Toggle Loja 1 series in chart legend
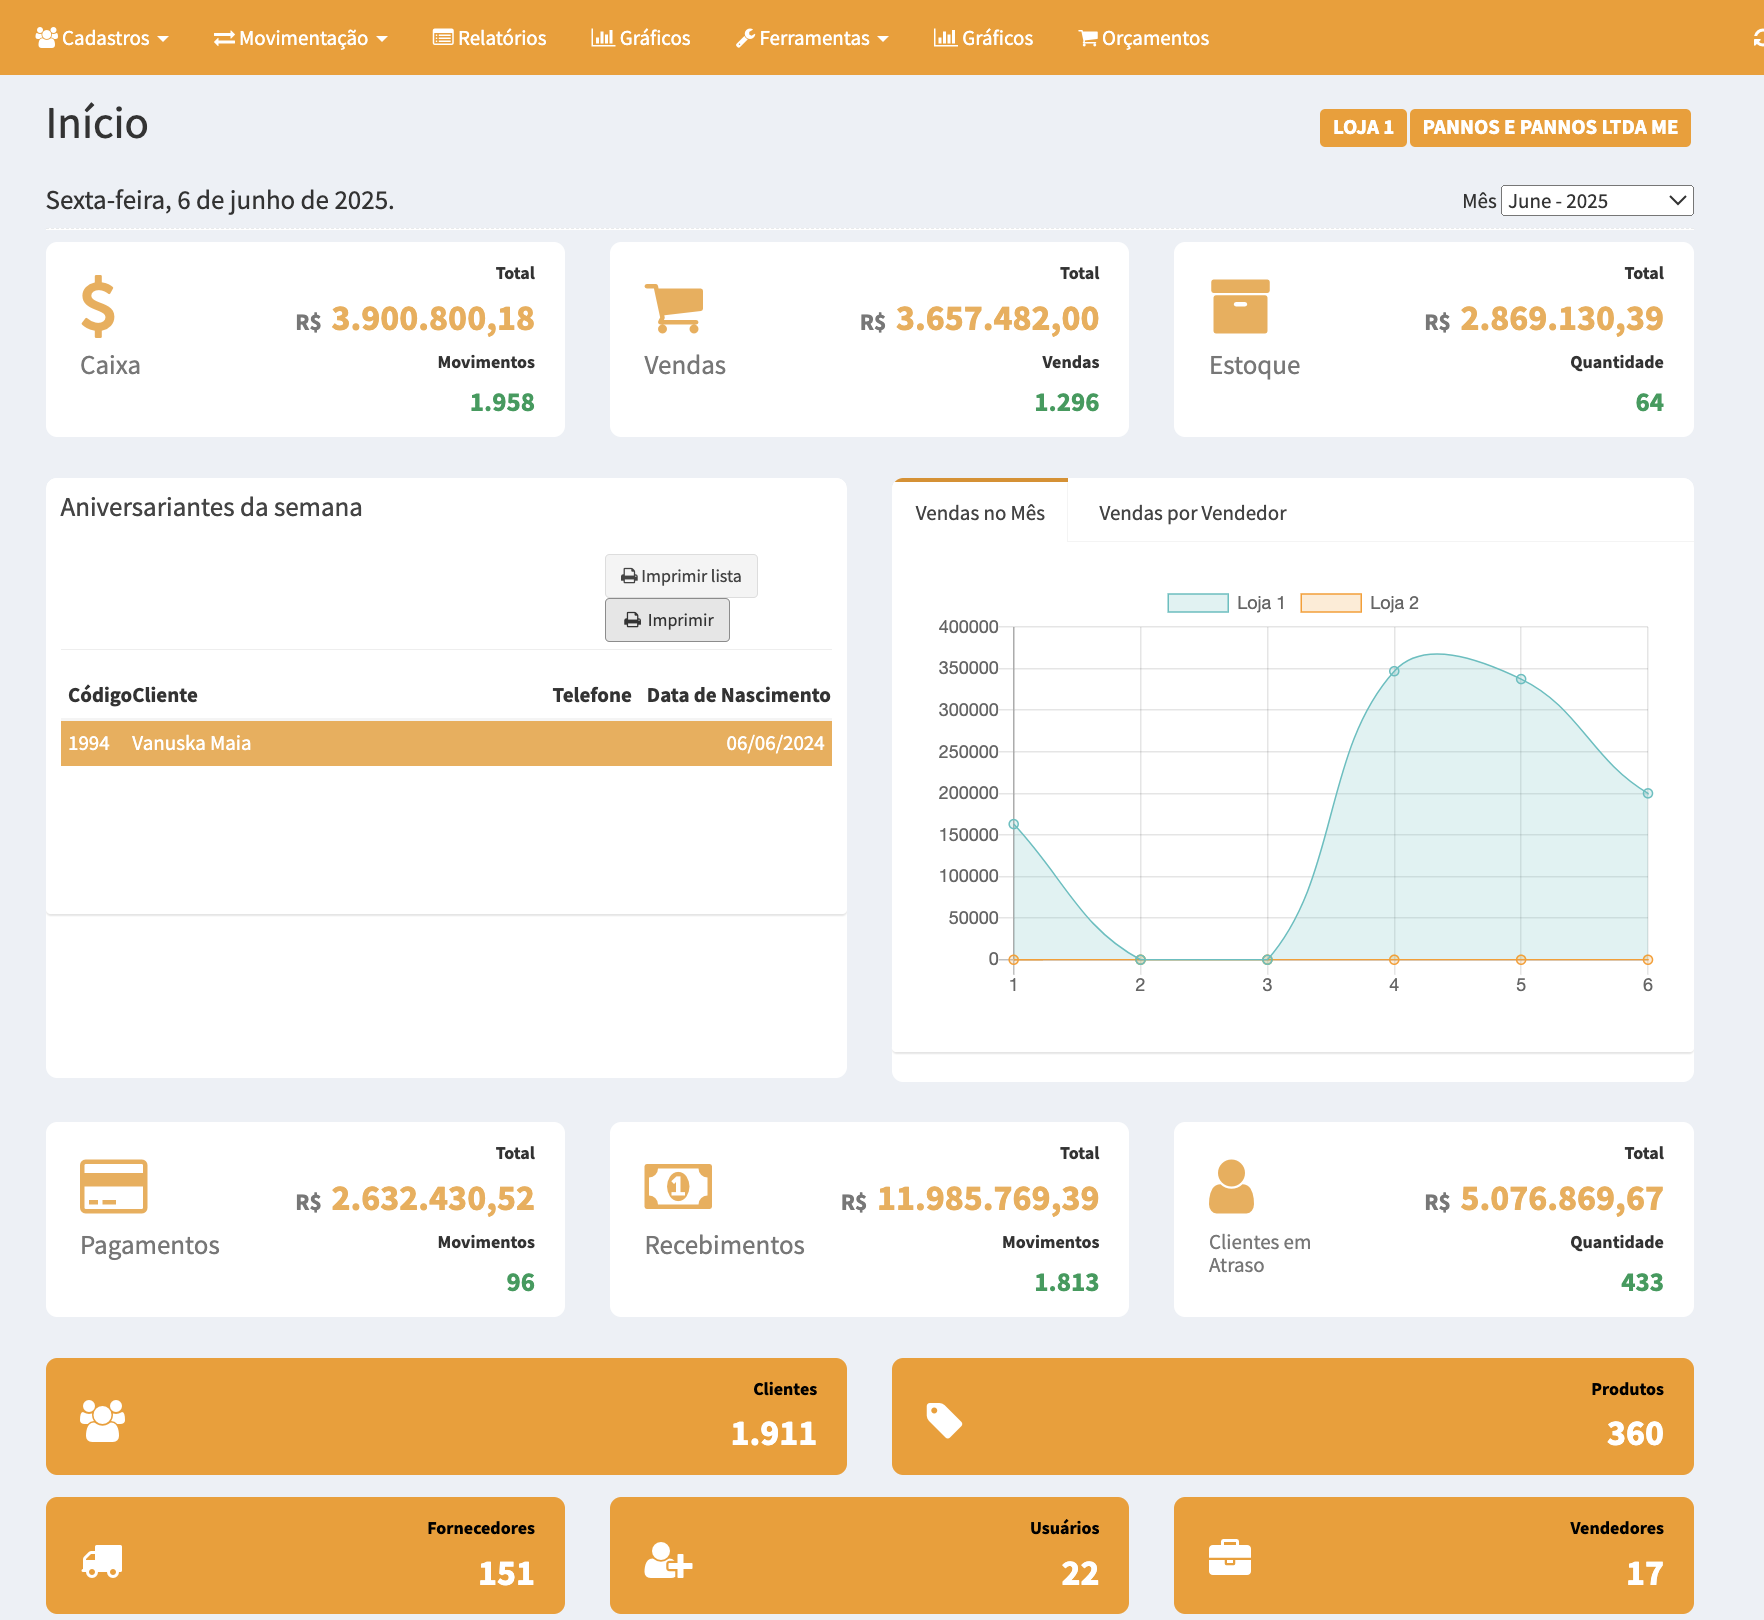 click(1225, 603)
